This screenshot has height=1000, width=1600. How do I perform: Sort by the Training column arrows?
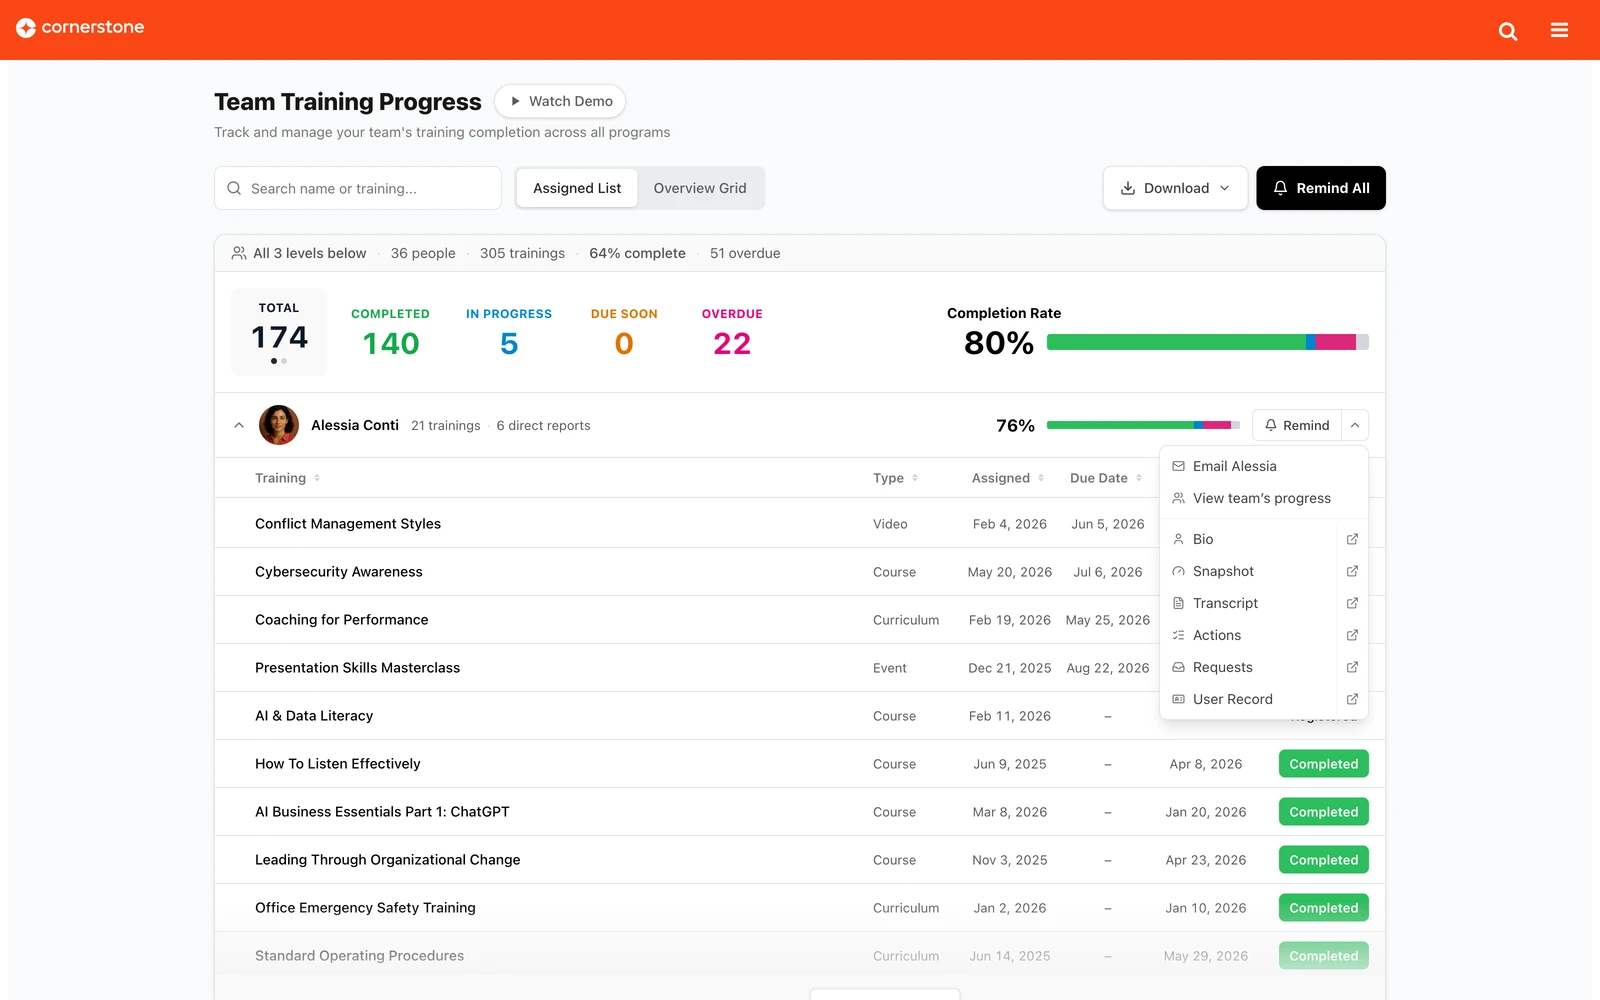tap(317, 478)
